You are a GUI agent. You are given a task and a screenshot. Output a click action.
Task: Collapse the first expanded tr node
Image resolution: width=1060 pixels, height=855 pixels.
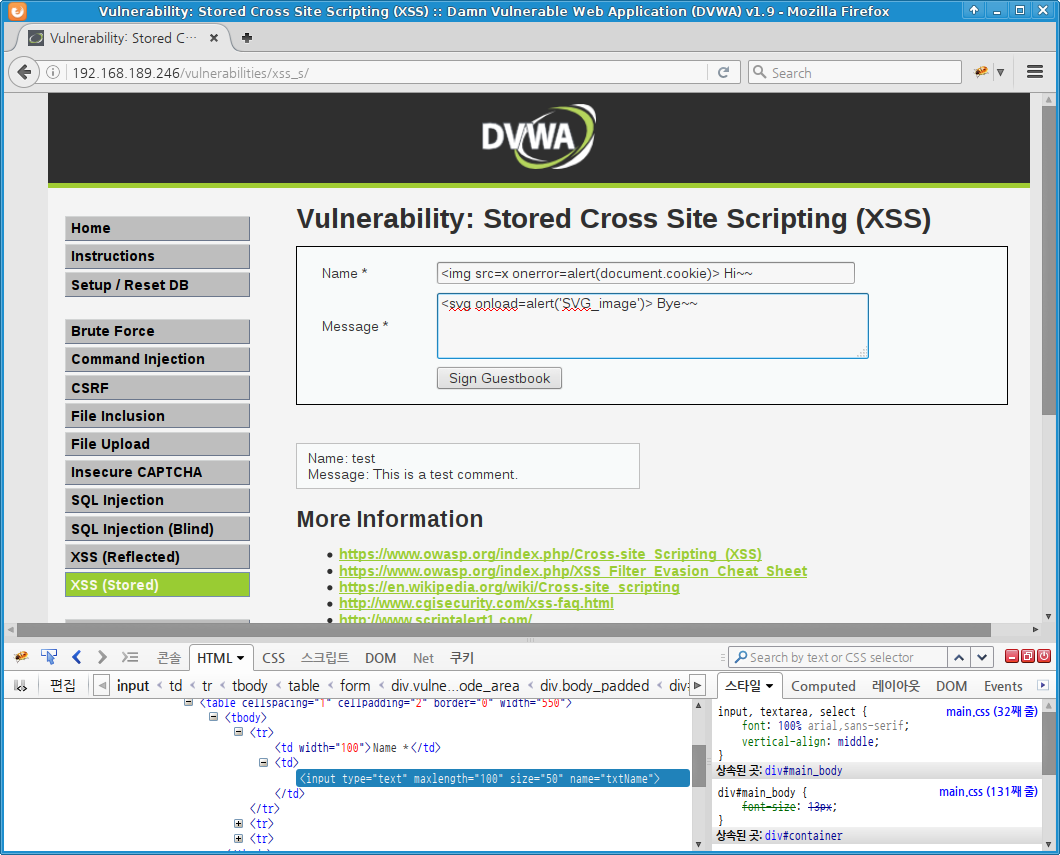[239, 732]
